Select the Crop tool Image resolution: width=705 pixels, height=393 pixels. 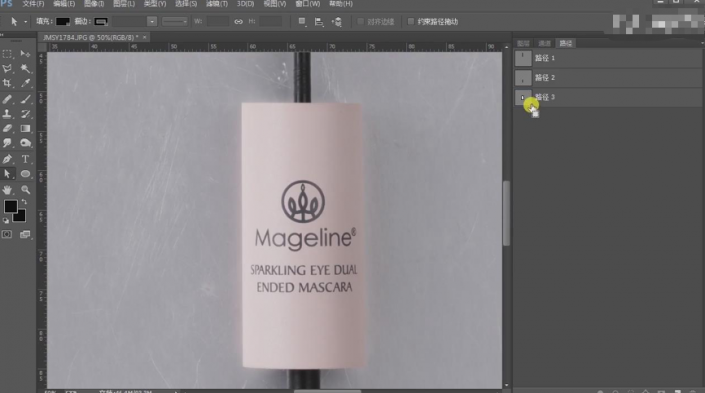(7, 83)
